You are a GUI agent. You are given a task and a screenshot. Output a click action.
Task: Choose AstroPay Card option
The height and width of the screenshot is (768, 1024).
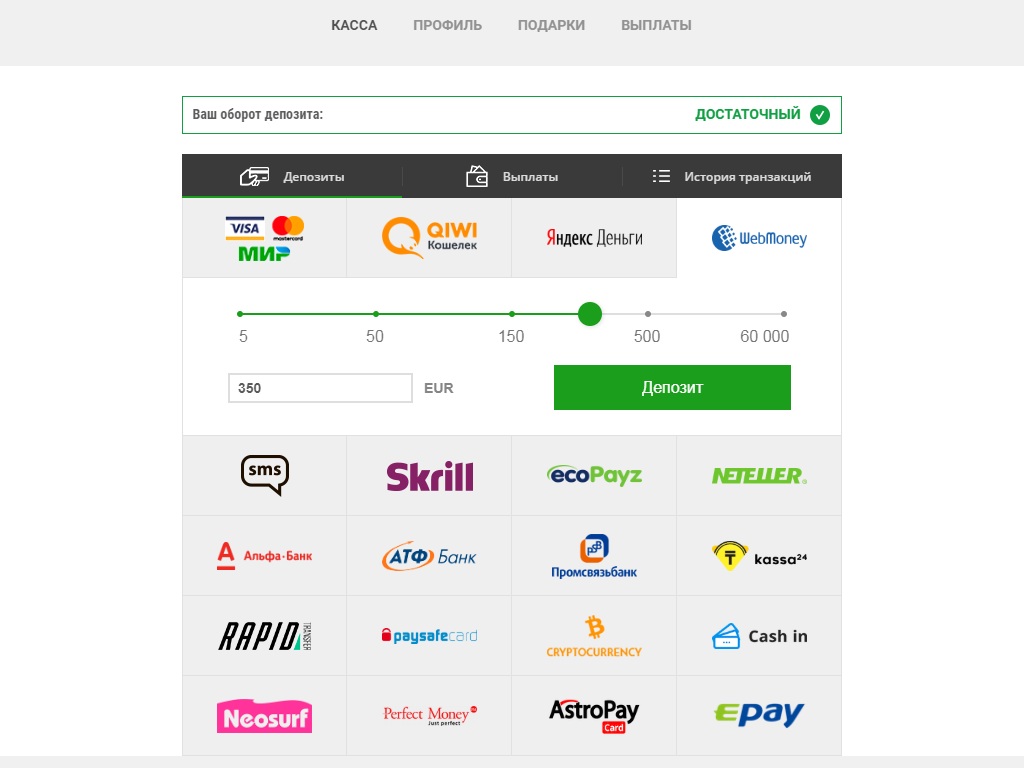(x=594, y=716)
